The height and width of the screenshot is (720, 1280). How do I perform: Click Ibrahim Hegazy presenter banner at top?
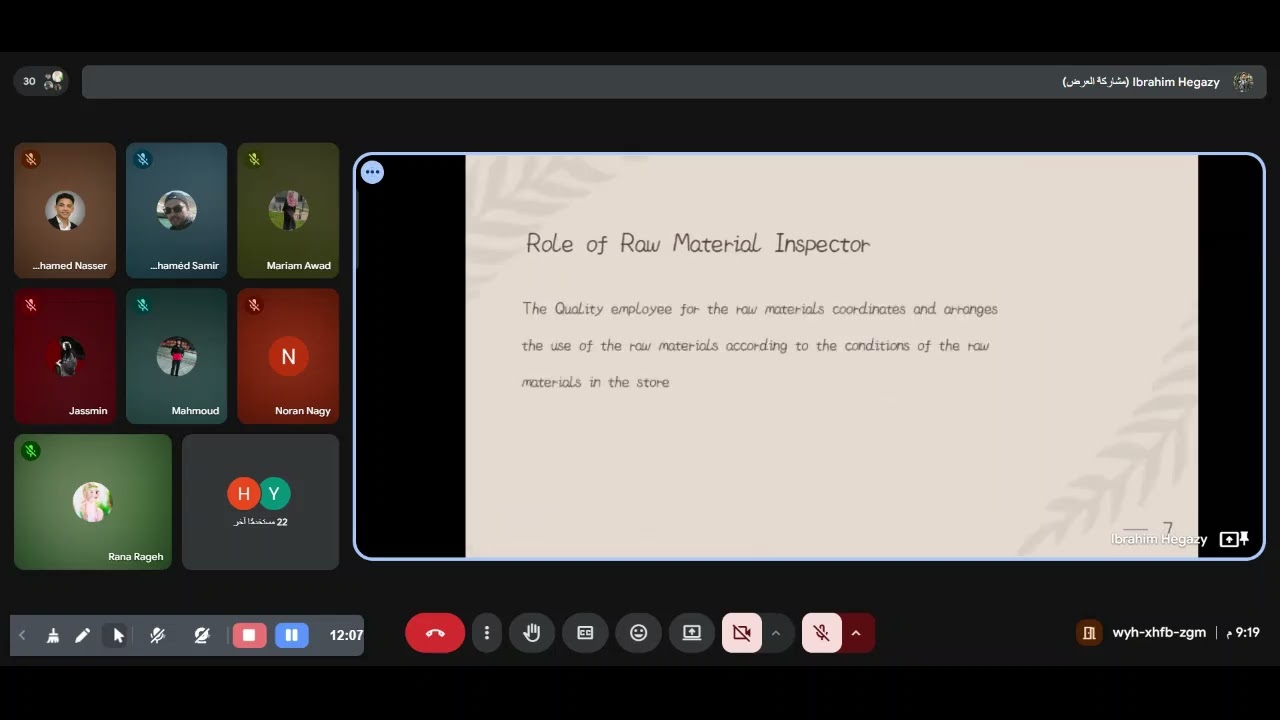click(674, 82)
